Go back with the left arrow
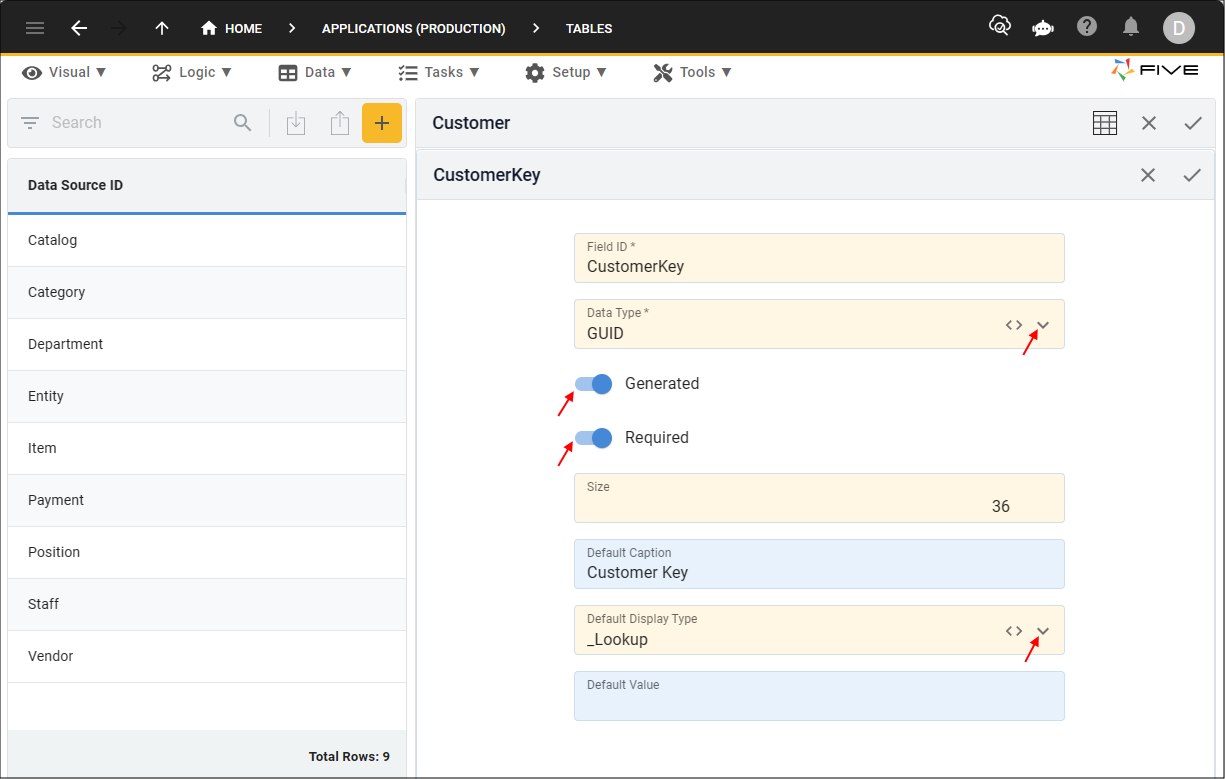 [x=79, y=28]
